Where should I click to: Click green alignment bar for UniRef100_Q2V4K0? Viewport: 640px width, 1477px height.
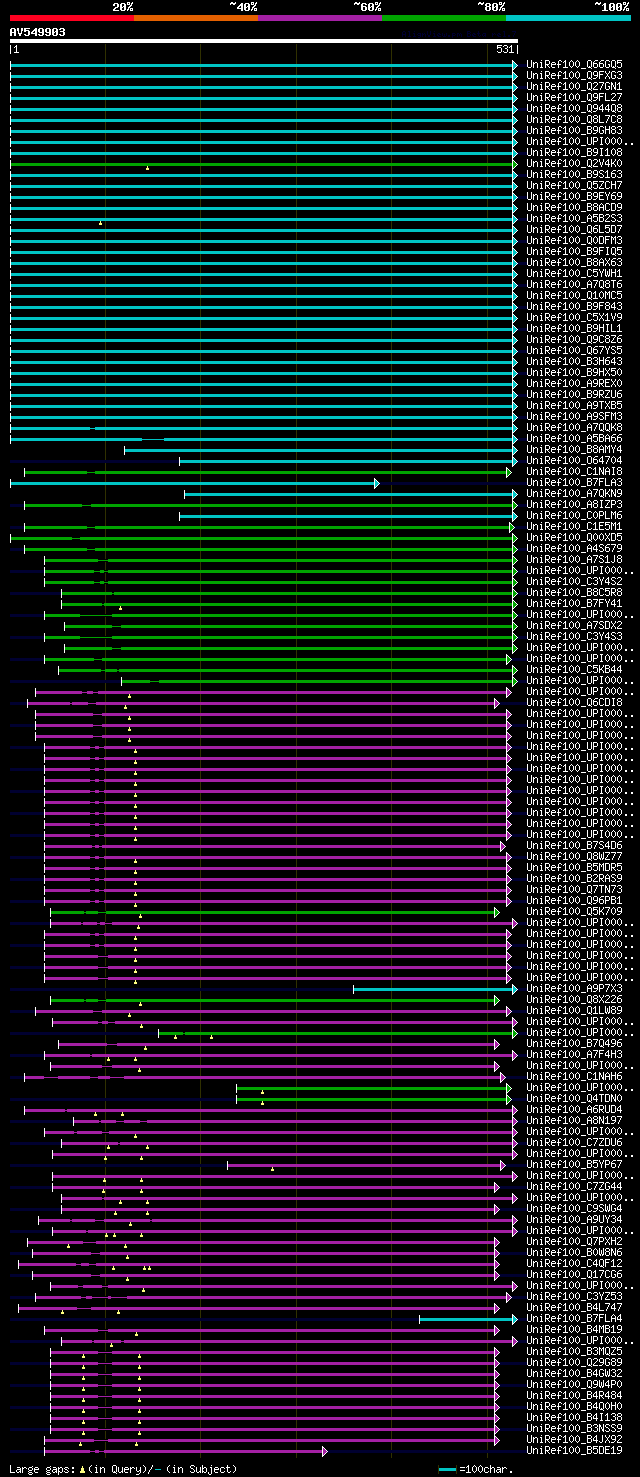coord(264,163)
